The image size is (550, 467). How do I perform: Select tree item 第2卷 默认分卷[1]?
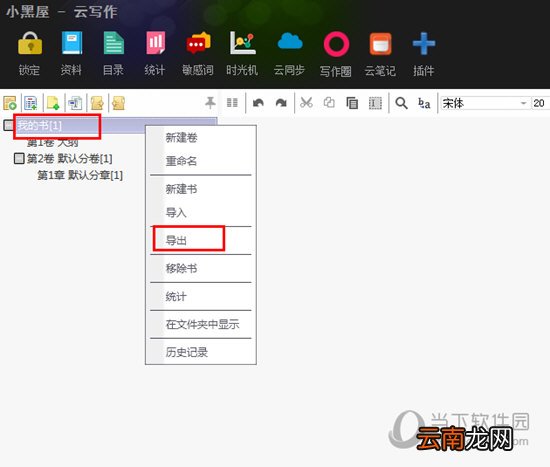(x=69, y=159)
